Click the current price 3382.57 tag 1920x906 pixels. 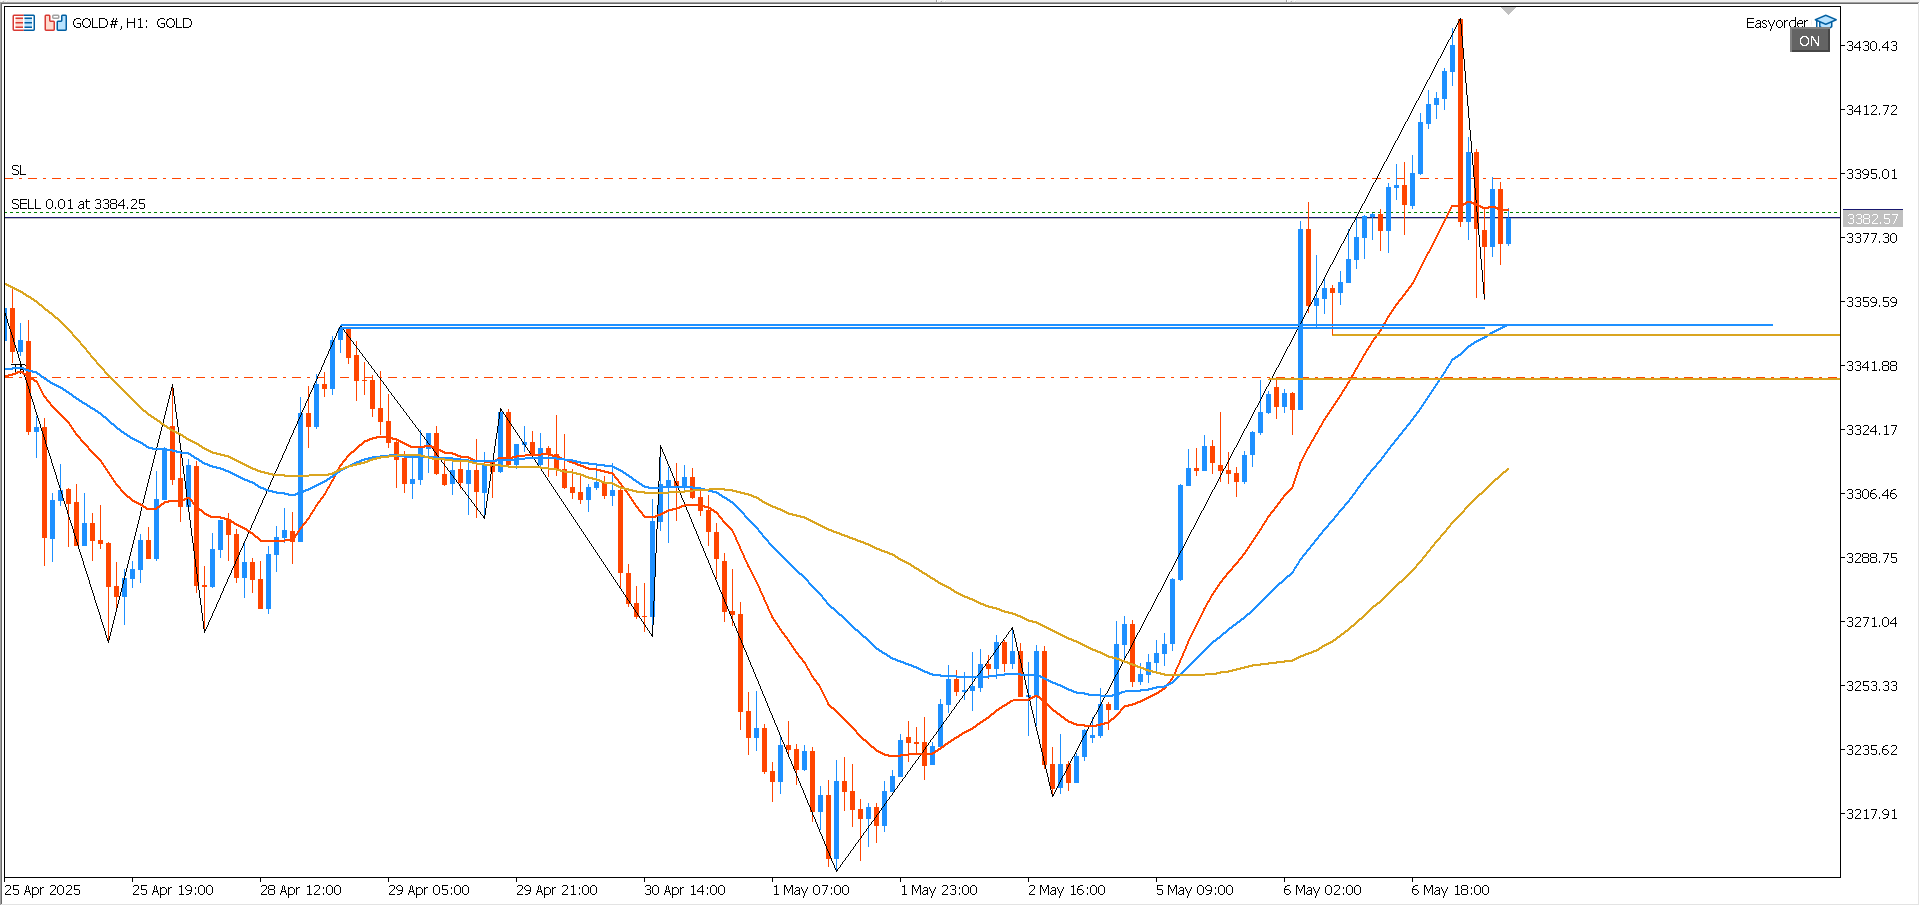coord(1872,218)
